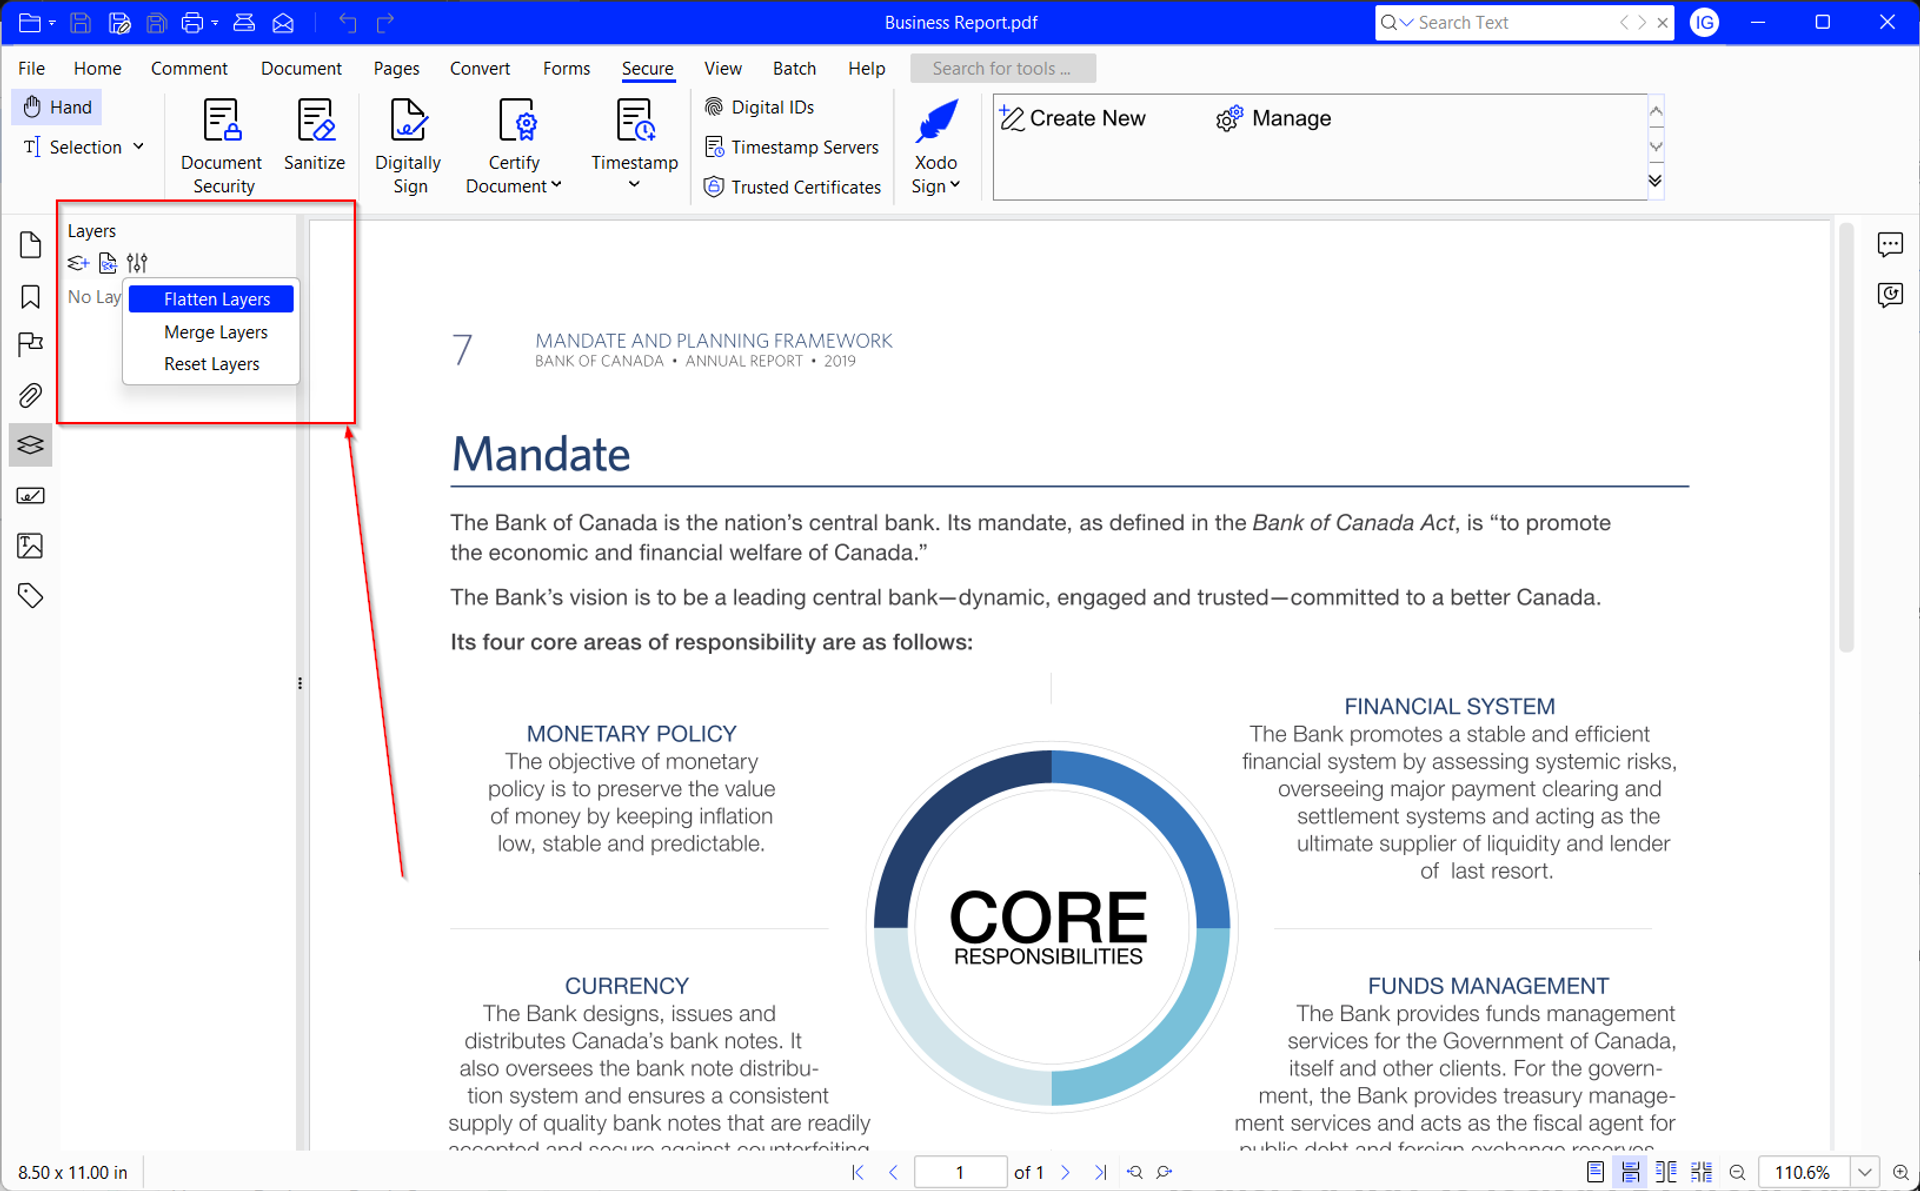Click the Tags sidebar icon

[30, 596]
